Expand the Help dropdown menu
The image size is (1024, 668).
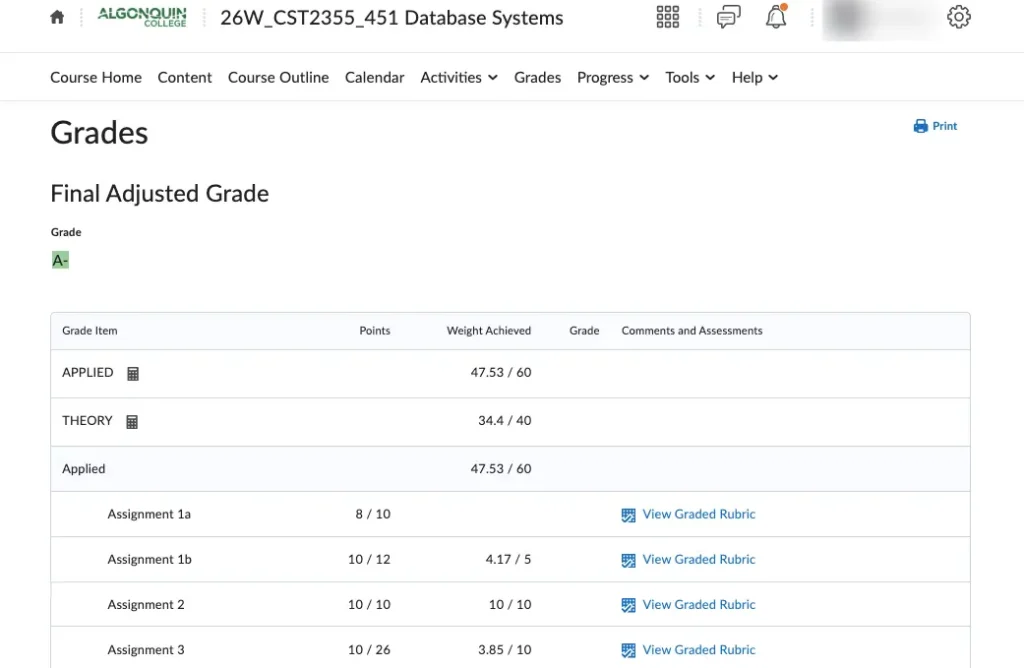pyautogui.click(x=754, y=77)
